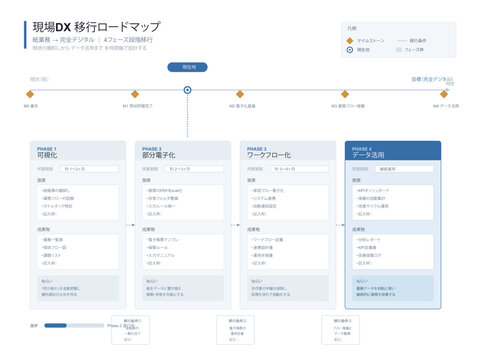This screenshot has width=480, height=360.
Task: Click the 施策 list box in PHASE 1
Action: point(78,202)
